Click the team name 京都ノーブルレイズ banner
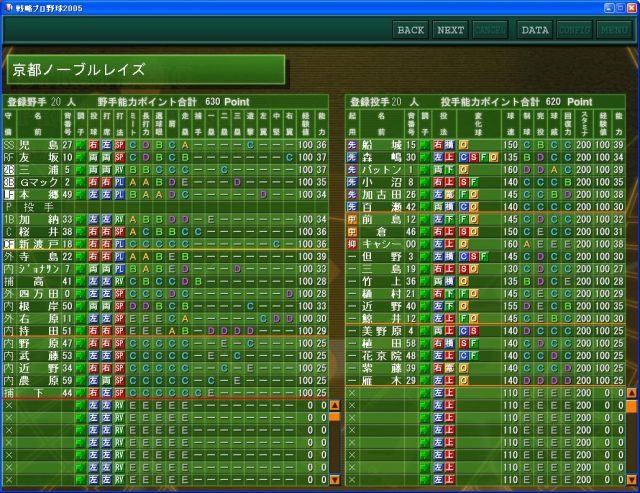The height and width of the screenshot is (493, 640). pyautogui.click(x=146, y=69)
